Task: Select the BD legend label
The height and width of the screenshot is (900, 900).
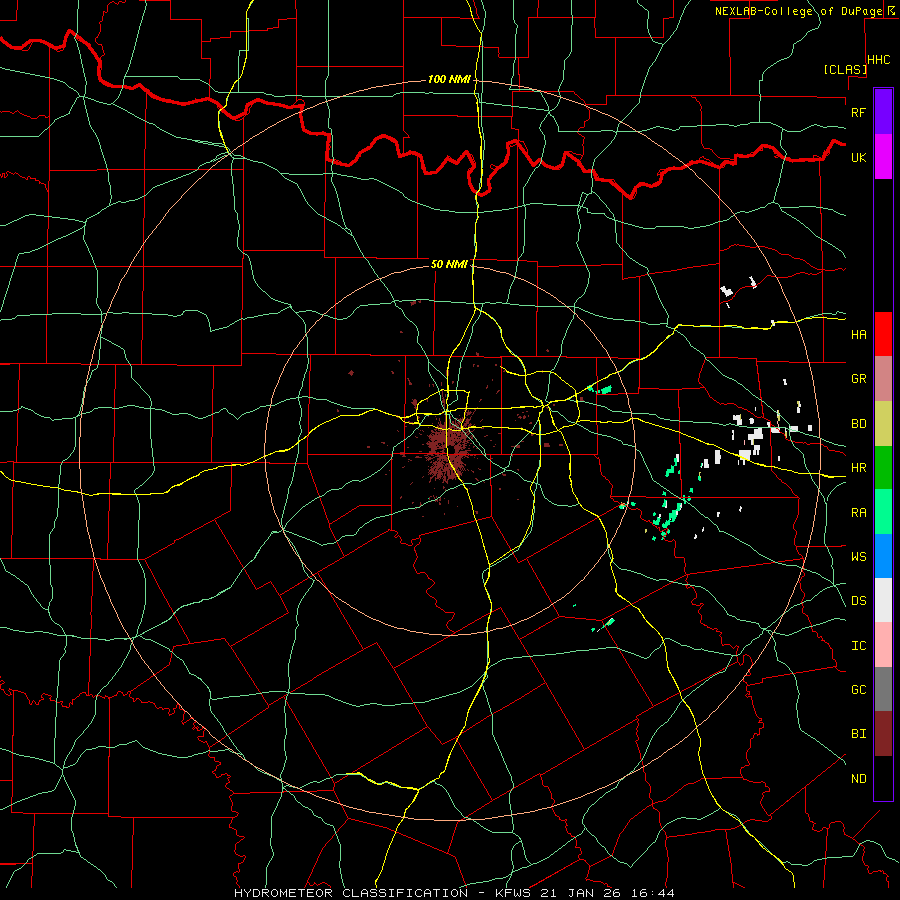Action: tap(858, 424)
